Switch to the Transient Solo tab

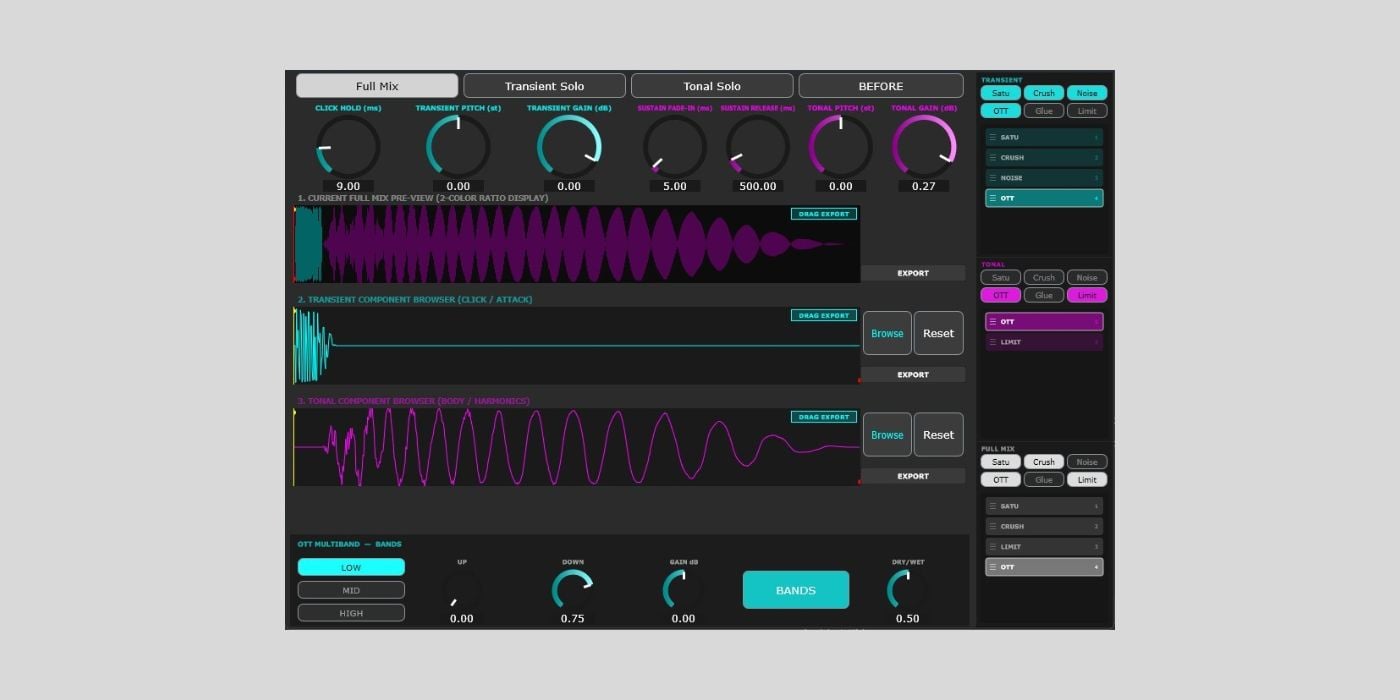coord(544,86)
